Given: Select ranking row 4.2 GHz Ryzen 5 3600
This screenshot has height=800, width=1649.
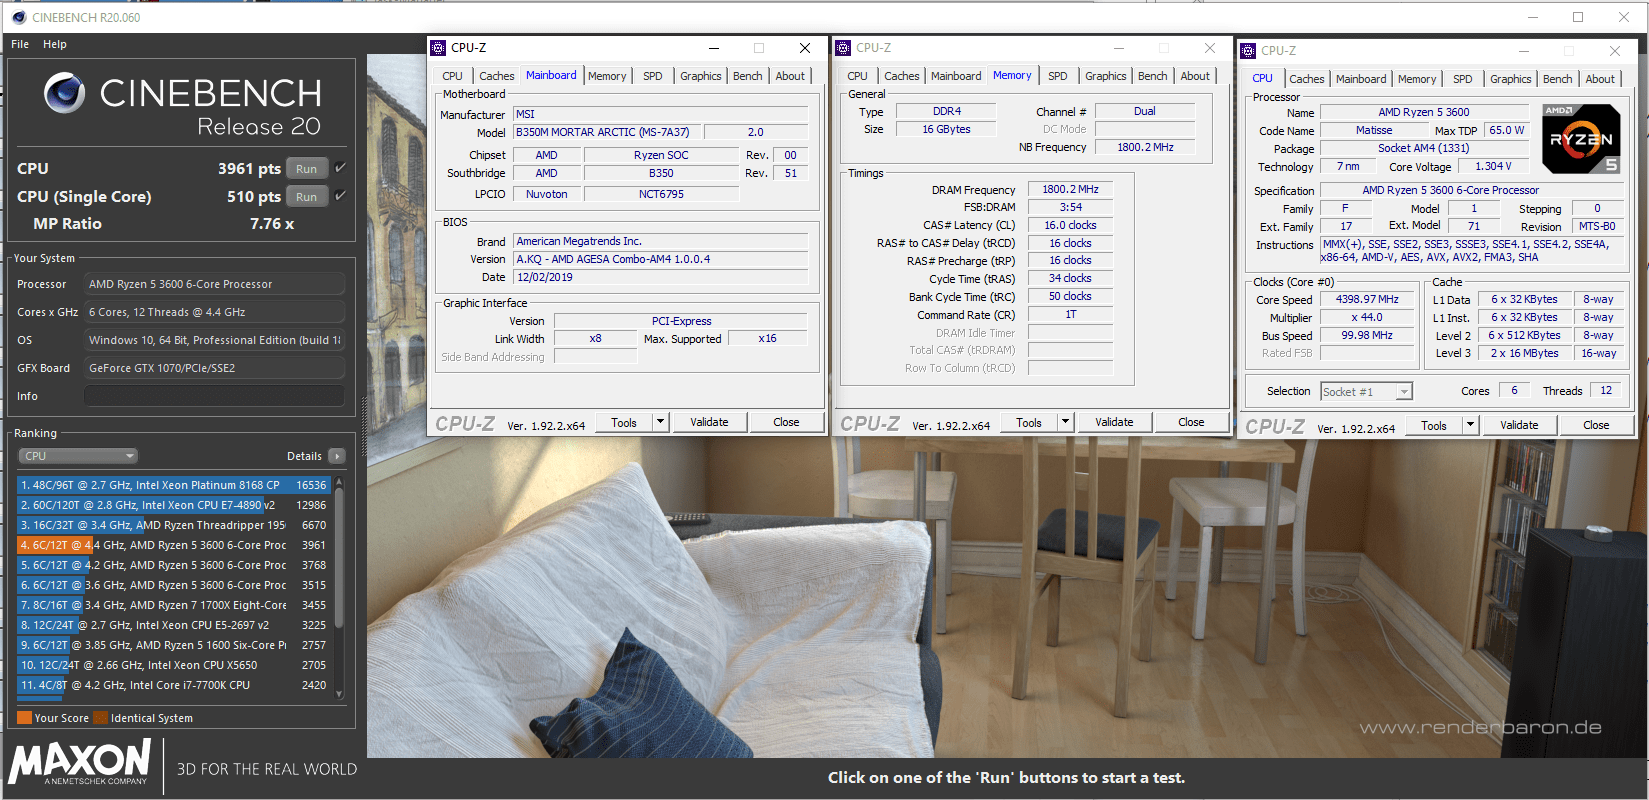Looking at the screenshot, I should 173,565.
